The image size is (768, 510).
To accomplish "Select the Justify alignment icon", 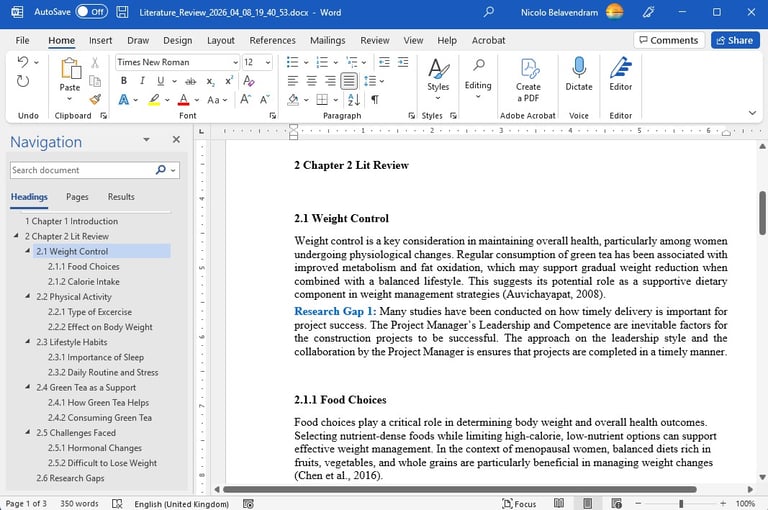I will 349,81.
